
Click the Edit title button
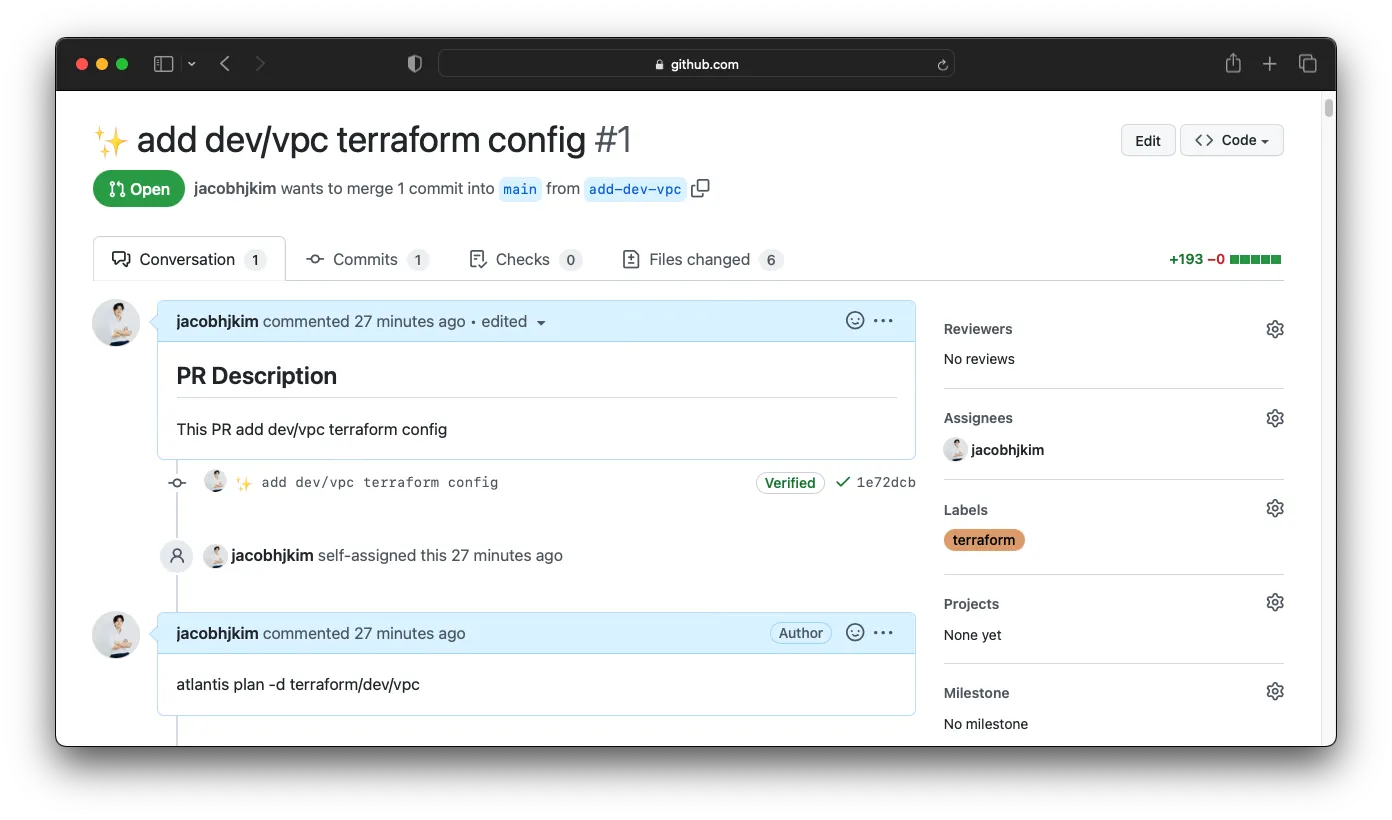pyautogui.click(x=1147, y=141)
